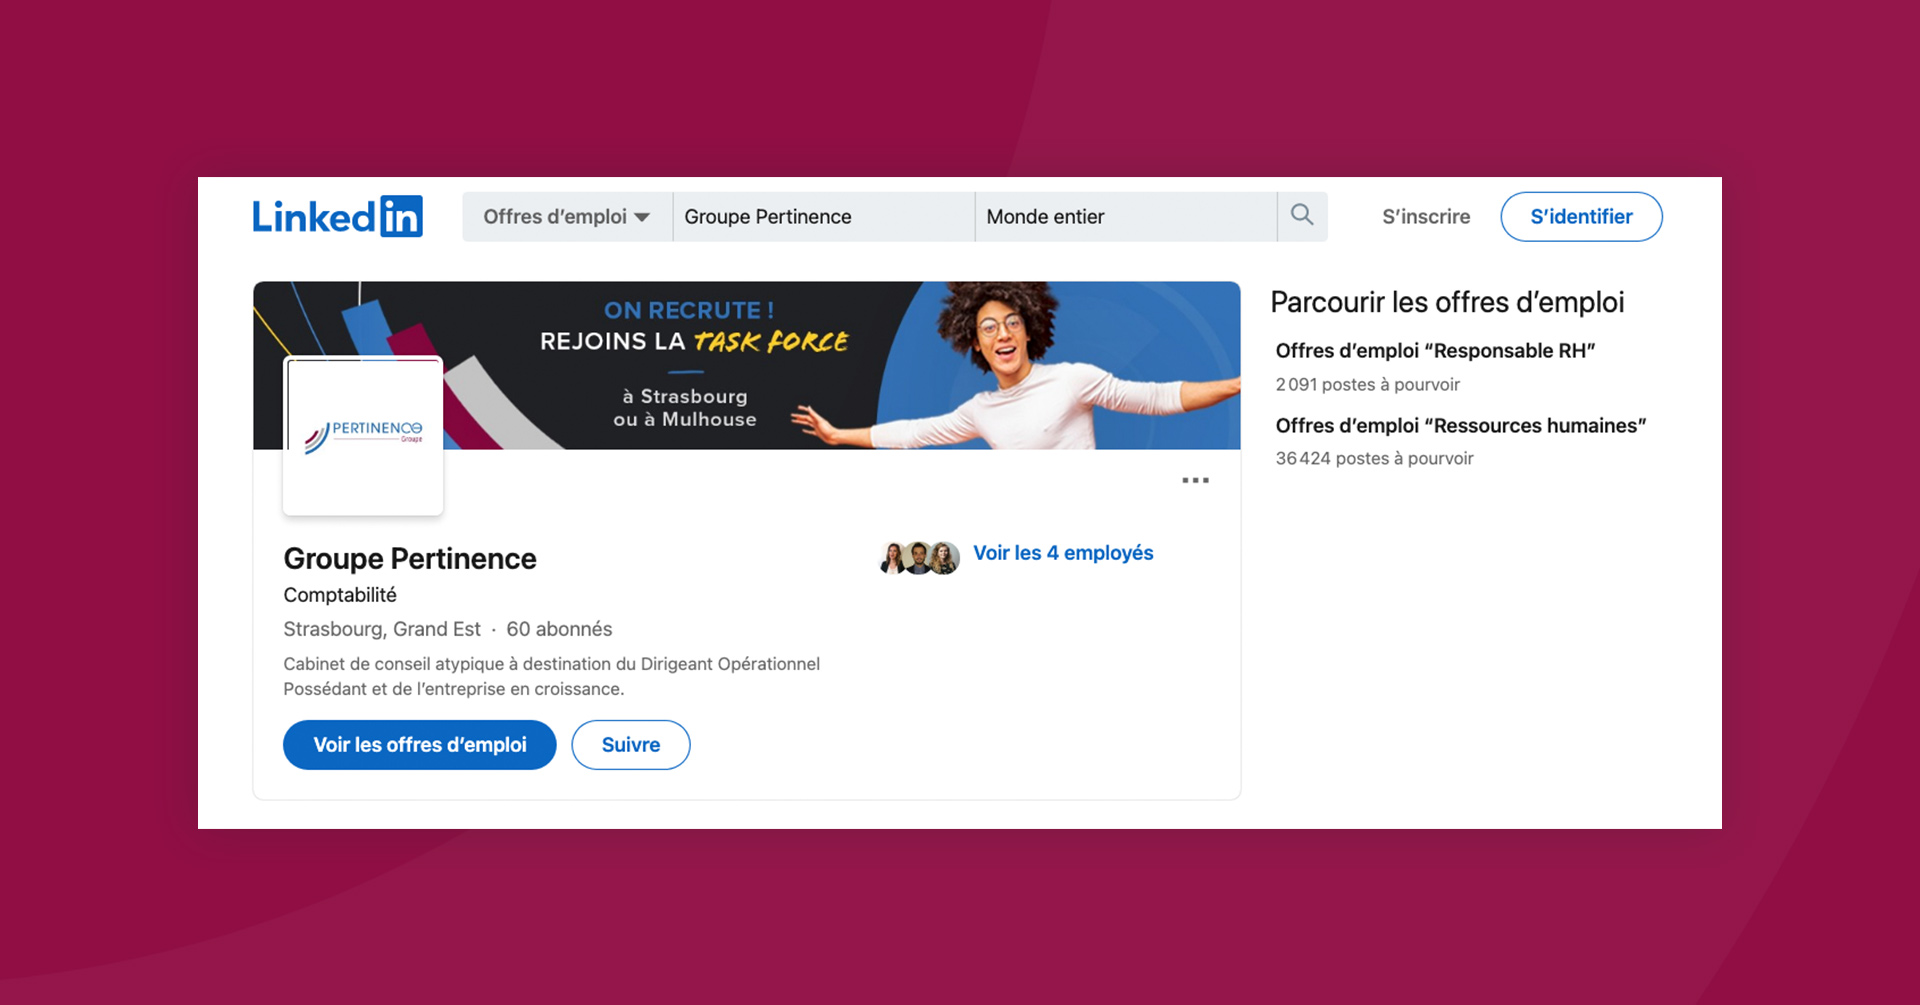
Task: Click the Groupe Pertinence search field
Action: click(x=824, y=217)
